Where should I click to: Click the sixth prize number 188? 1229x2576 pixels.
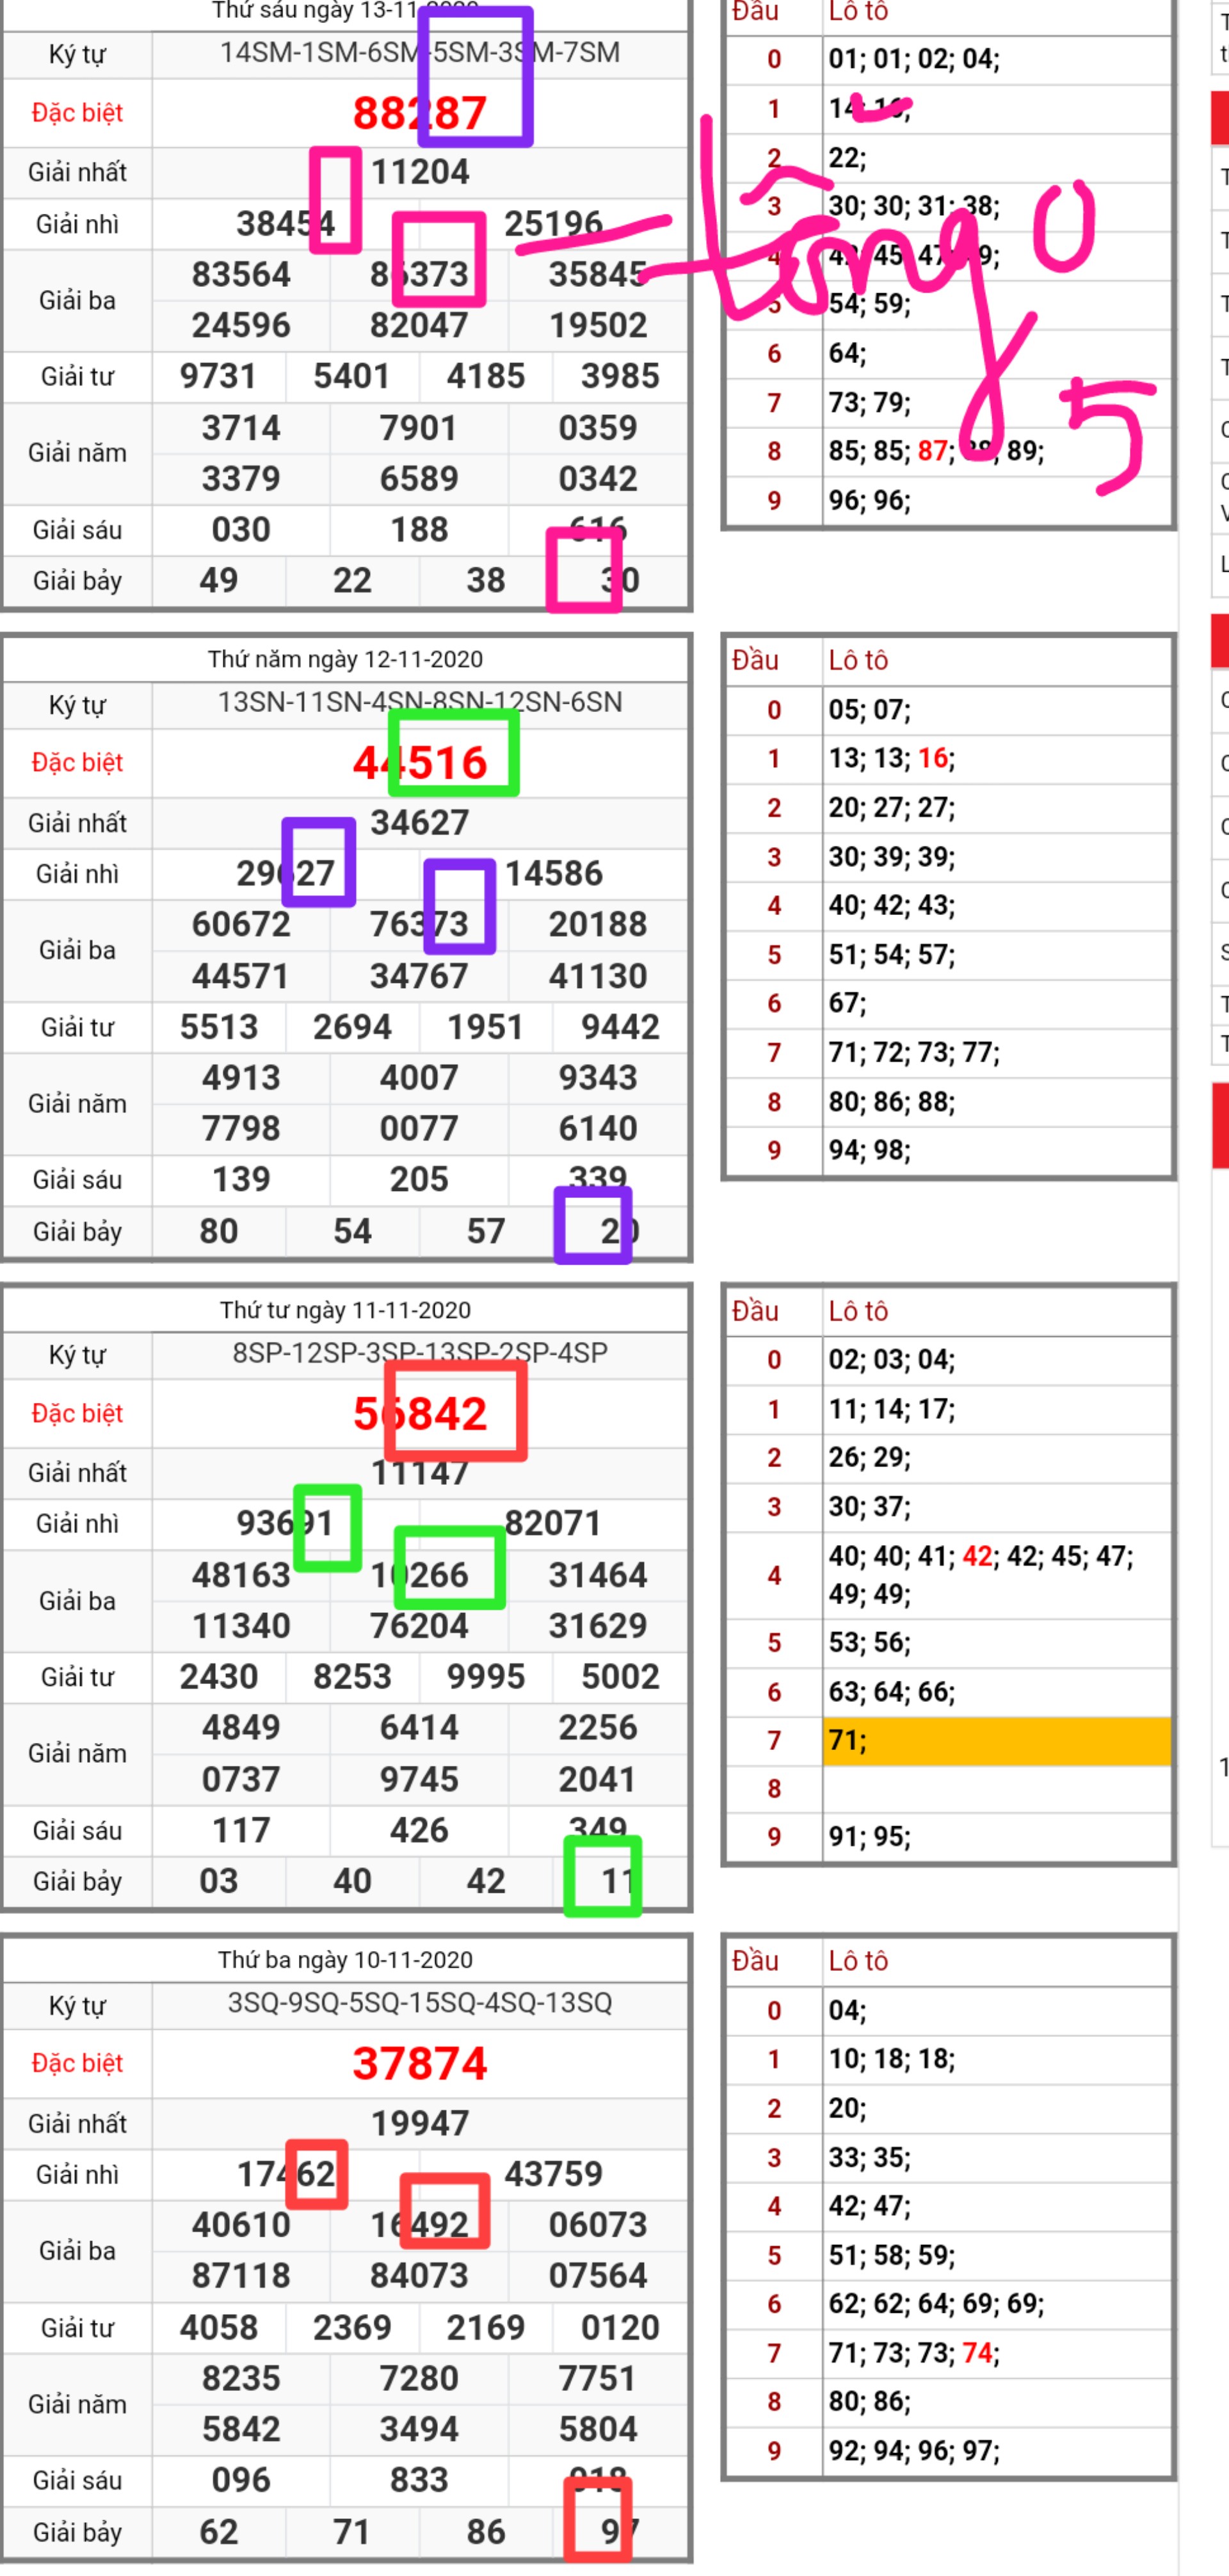click(419, 530)
